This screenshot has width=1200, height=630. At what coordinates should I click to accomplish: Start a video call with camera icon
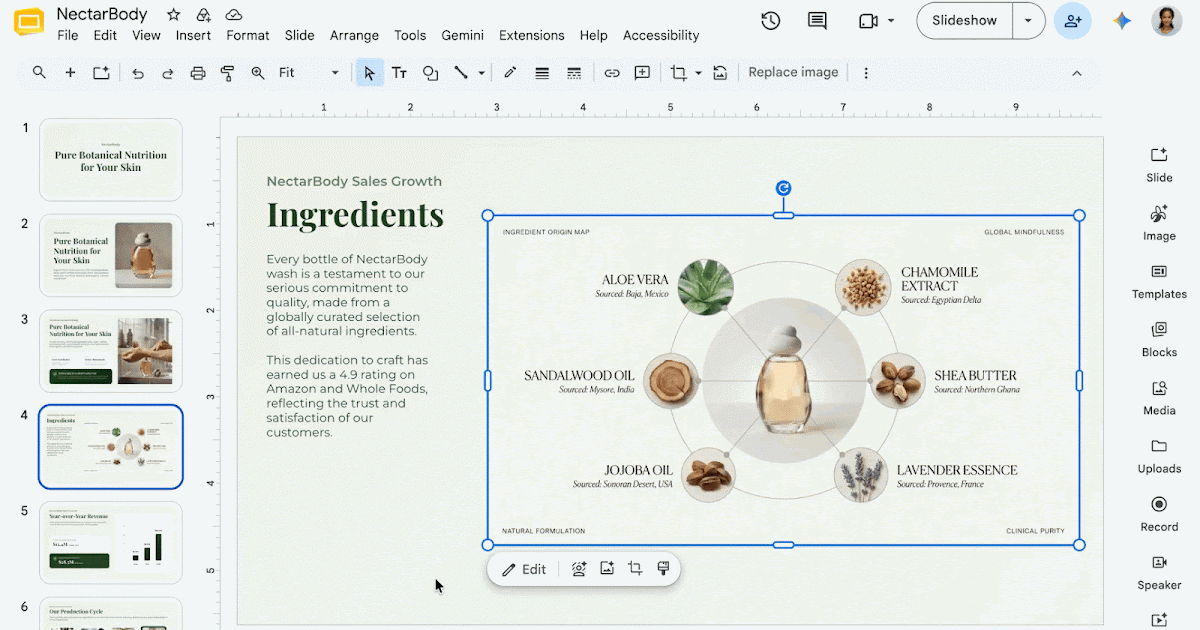[868, 21]
